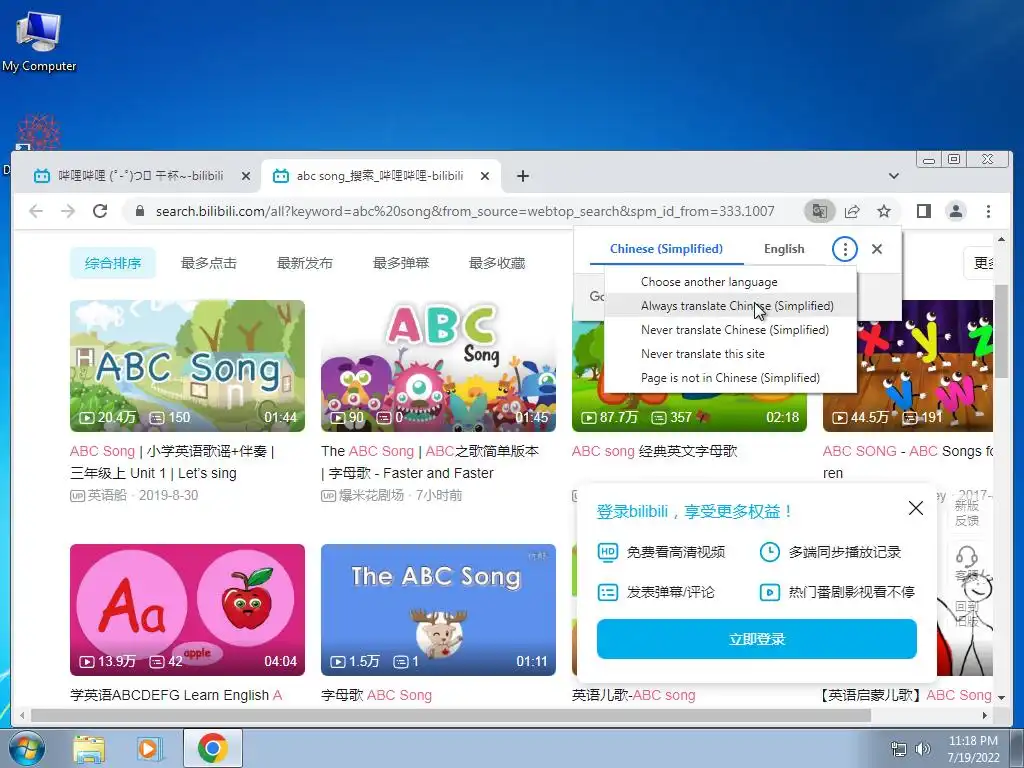Open pink Aa apple video thumbnail
Screen dimensions: 1024x768
(x=187, y=609)
